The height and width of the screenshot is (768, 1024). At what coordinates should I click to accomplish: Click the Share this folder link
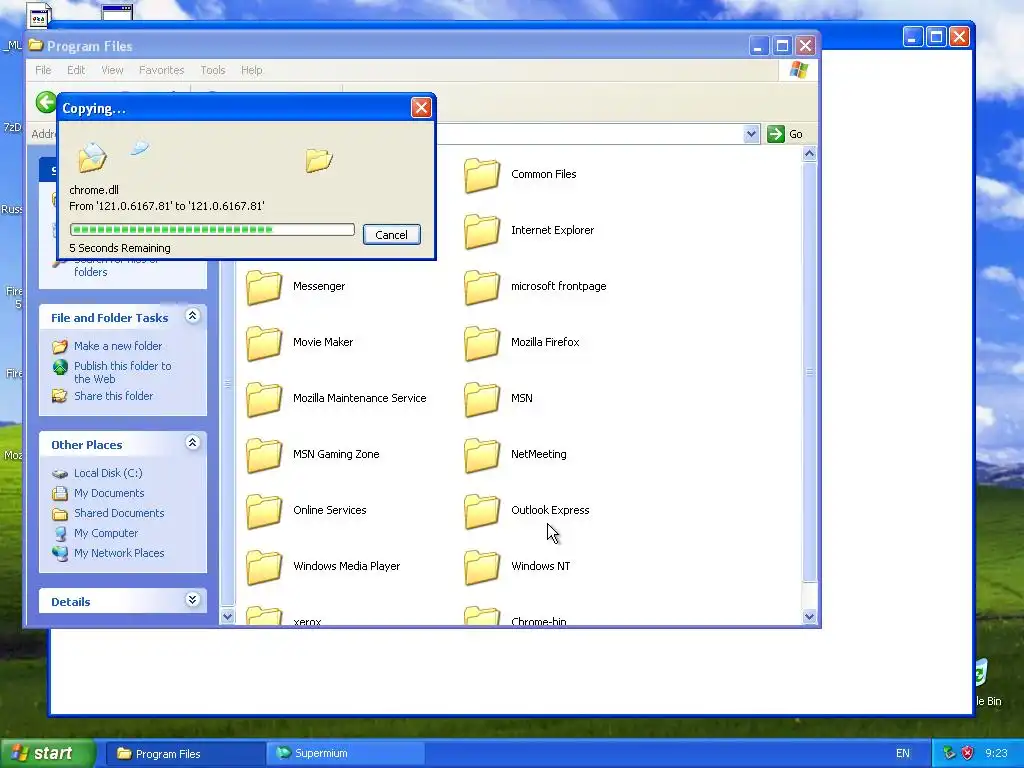[114, 396]
